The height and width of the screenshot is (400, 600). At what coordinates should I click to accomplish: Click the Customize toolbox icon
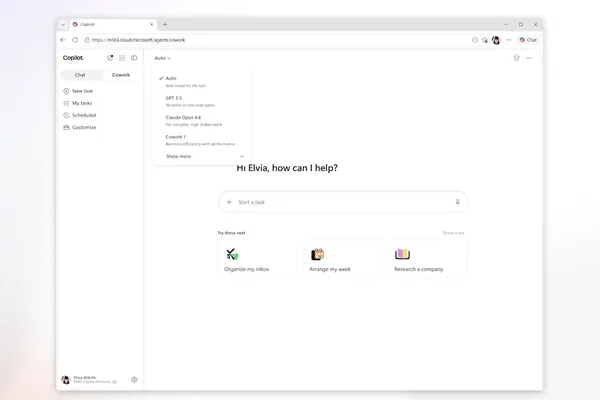66,127
